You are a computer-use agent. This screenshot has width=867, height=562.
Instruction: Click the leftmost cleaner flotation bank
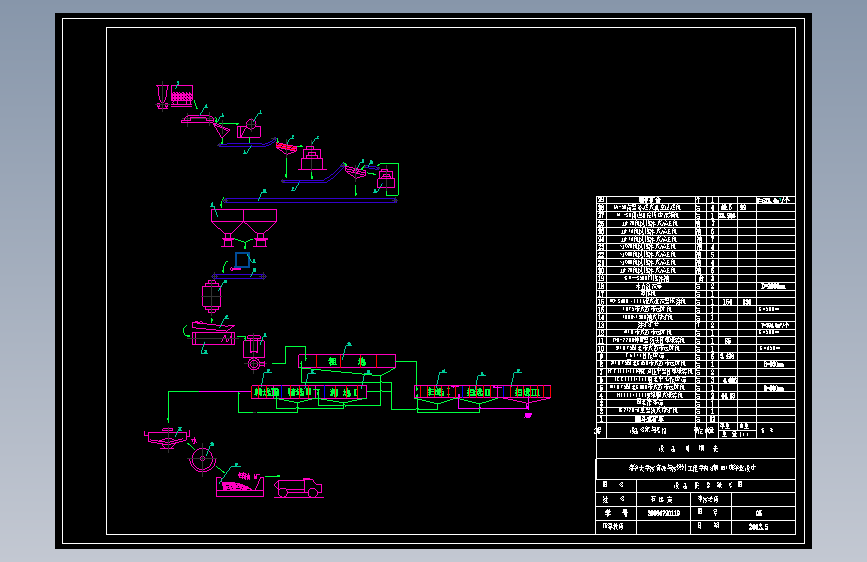pyautogui.click(x=267, y=392)
